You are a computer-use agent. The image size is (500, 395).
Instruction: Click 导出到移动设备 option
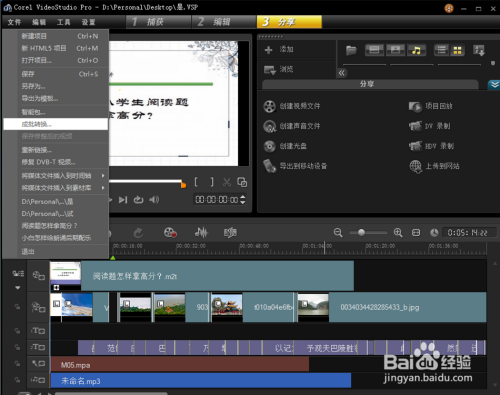coord(295,166)
